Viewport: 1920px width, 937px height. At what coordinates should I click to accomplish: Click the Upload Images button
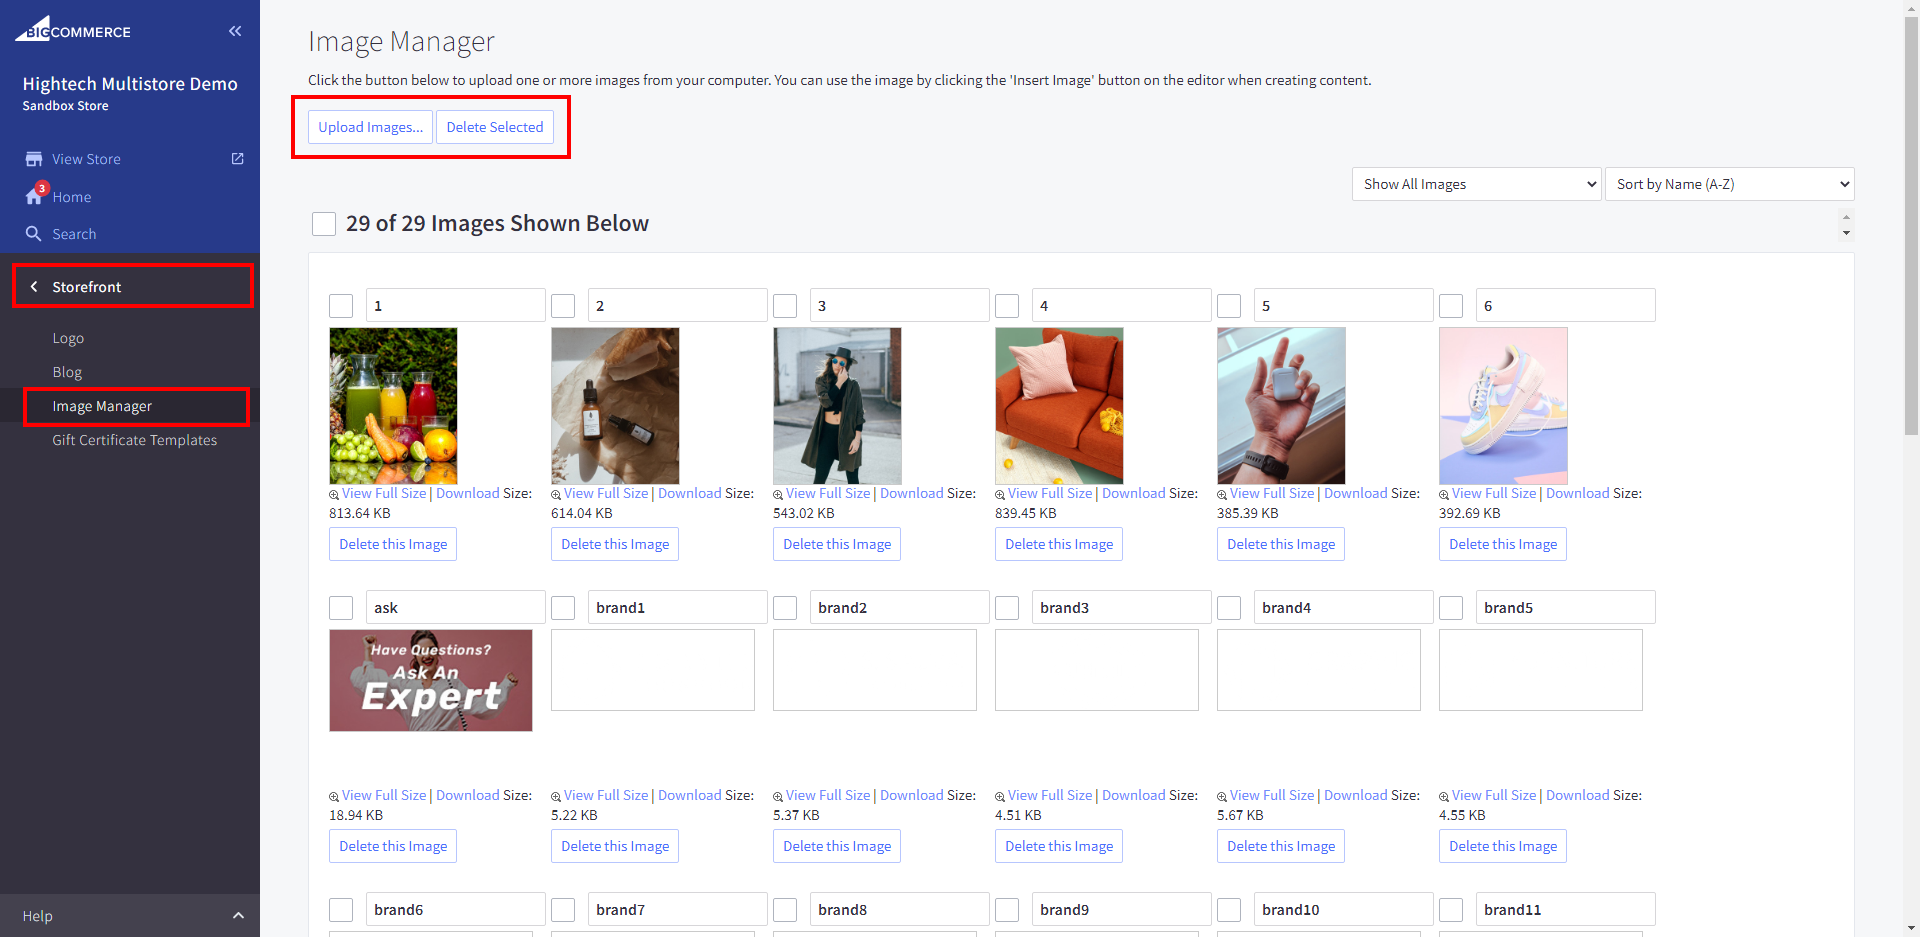click(370, 127)
